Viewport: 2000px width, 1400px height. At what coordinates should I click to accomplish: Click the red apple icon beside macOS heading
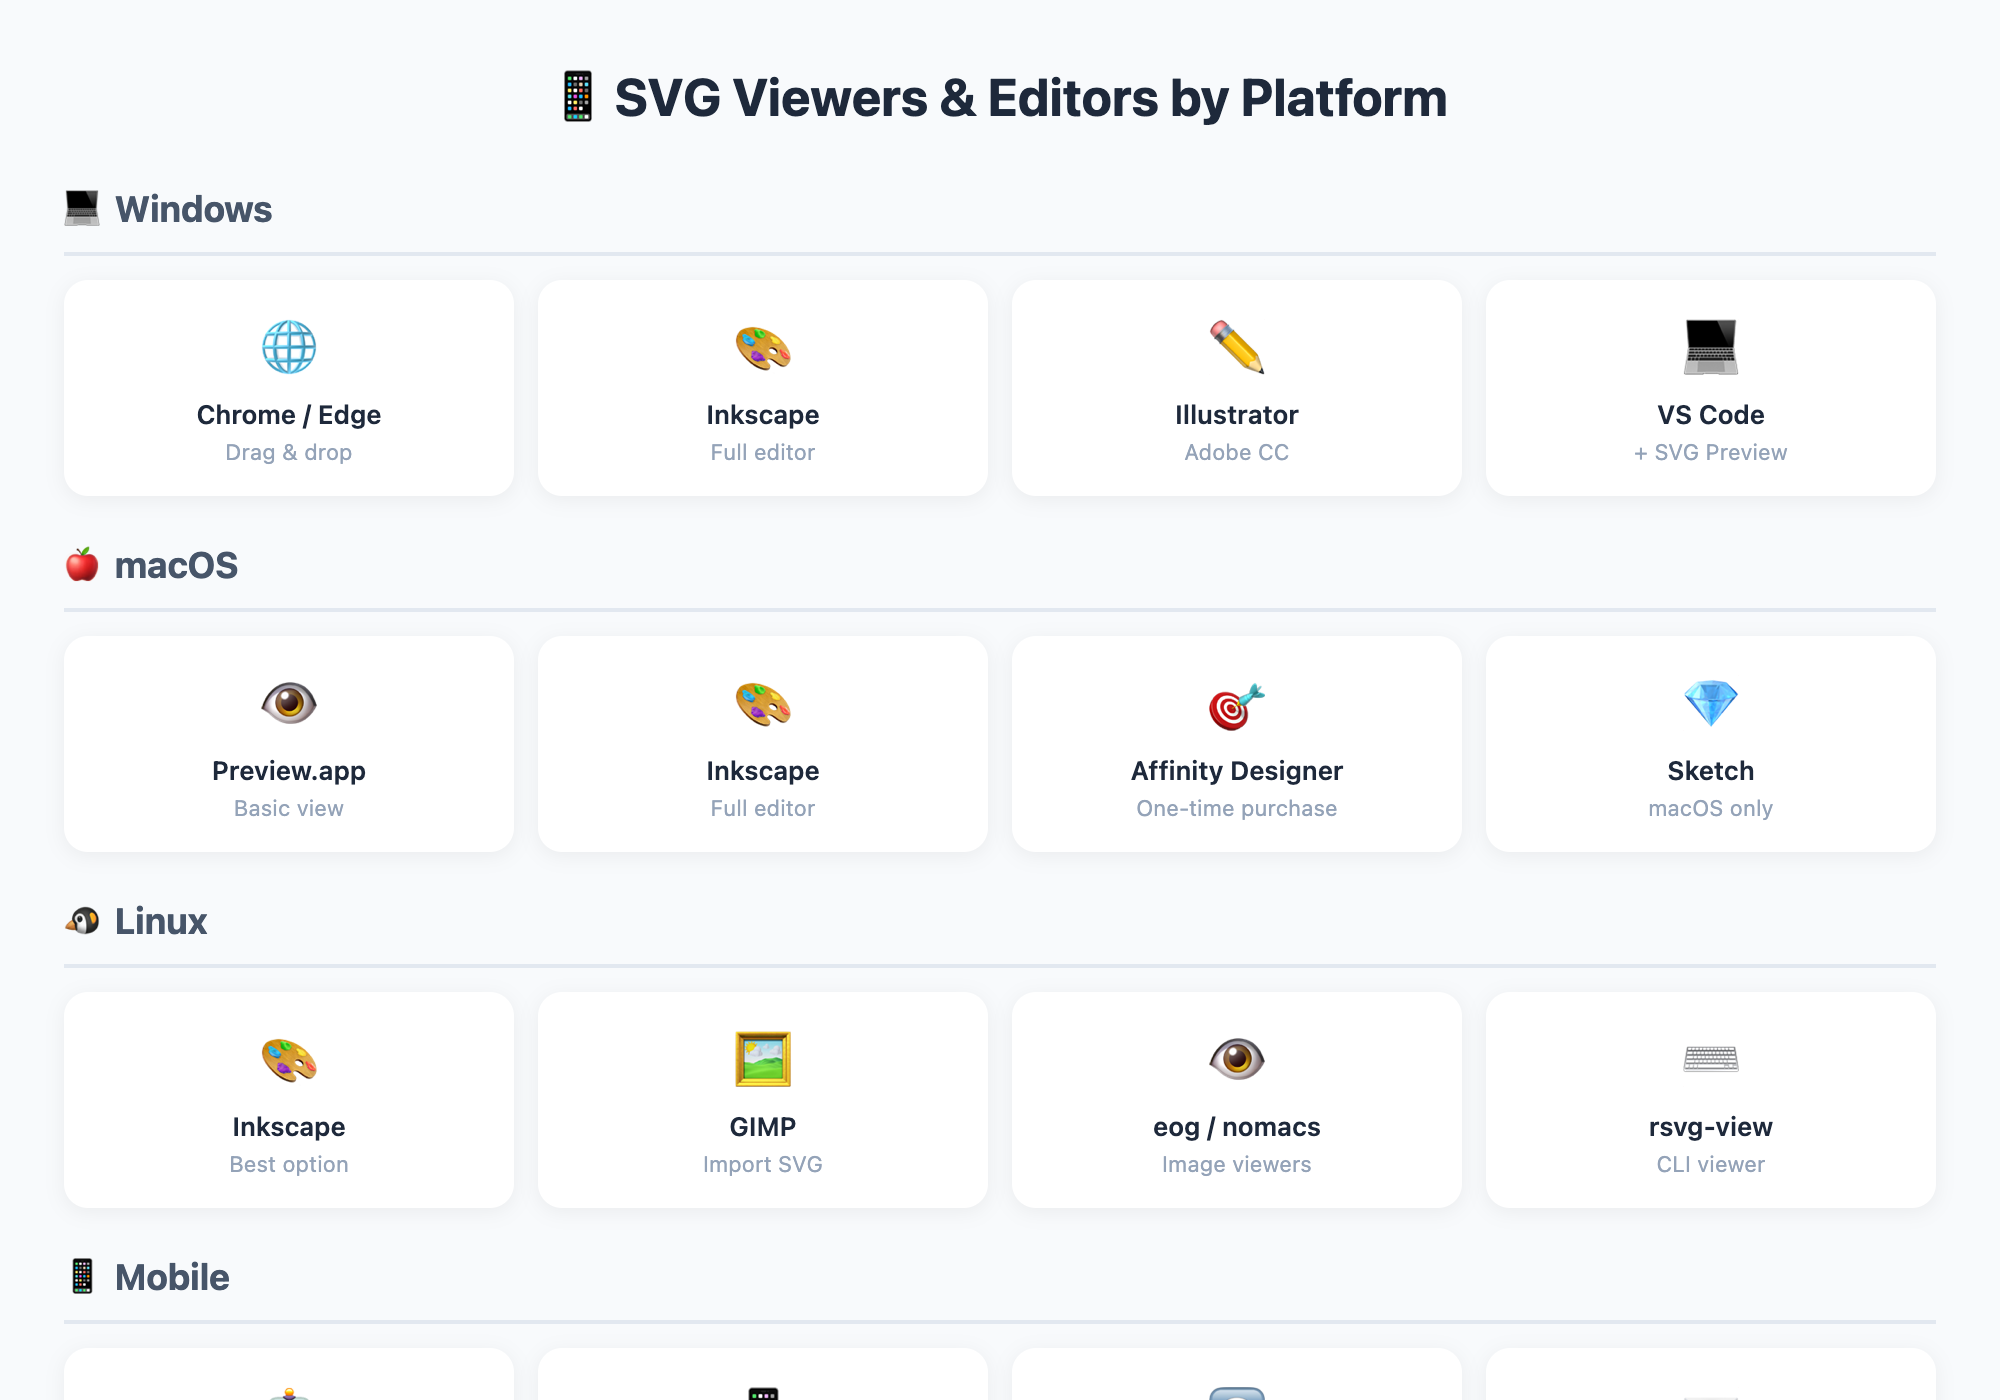pyautogui.click(x=82, y=565)
